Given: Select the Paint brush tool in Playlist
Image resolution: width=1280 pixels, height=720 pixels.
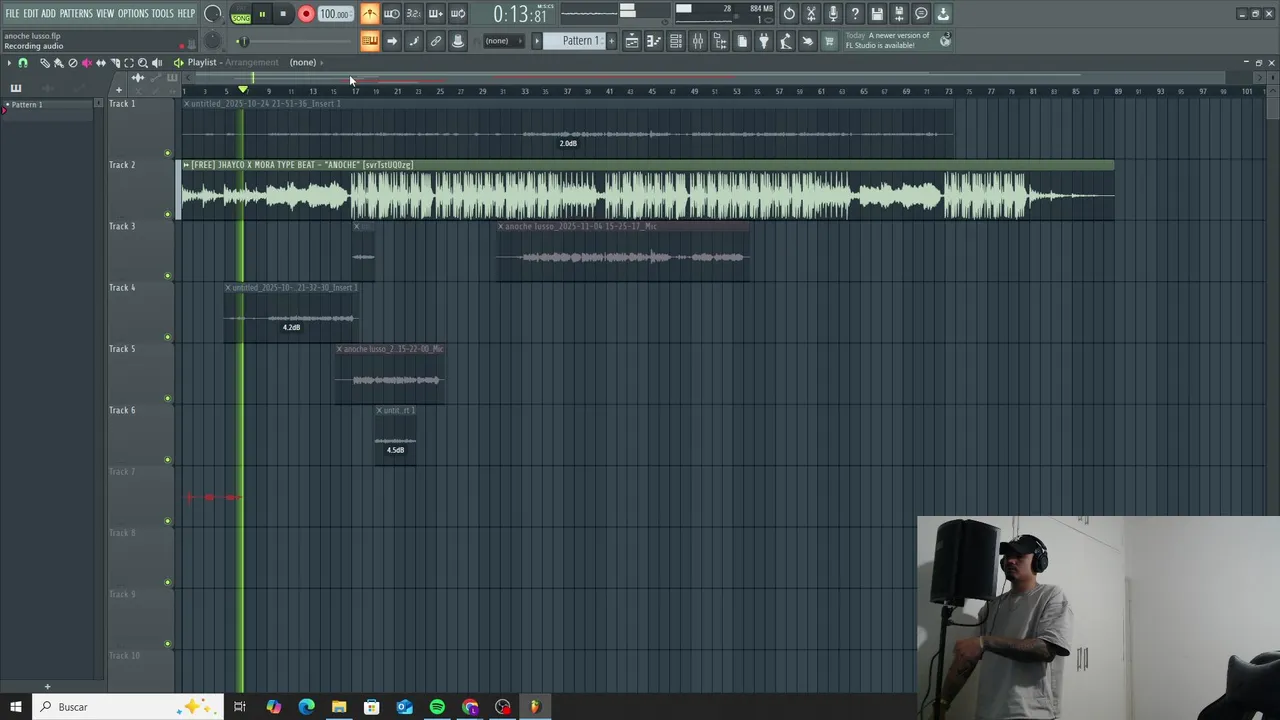Looking at the screenshot, I should (59, 63).
